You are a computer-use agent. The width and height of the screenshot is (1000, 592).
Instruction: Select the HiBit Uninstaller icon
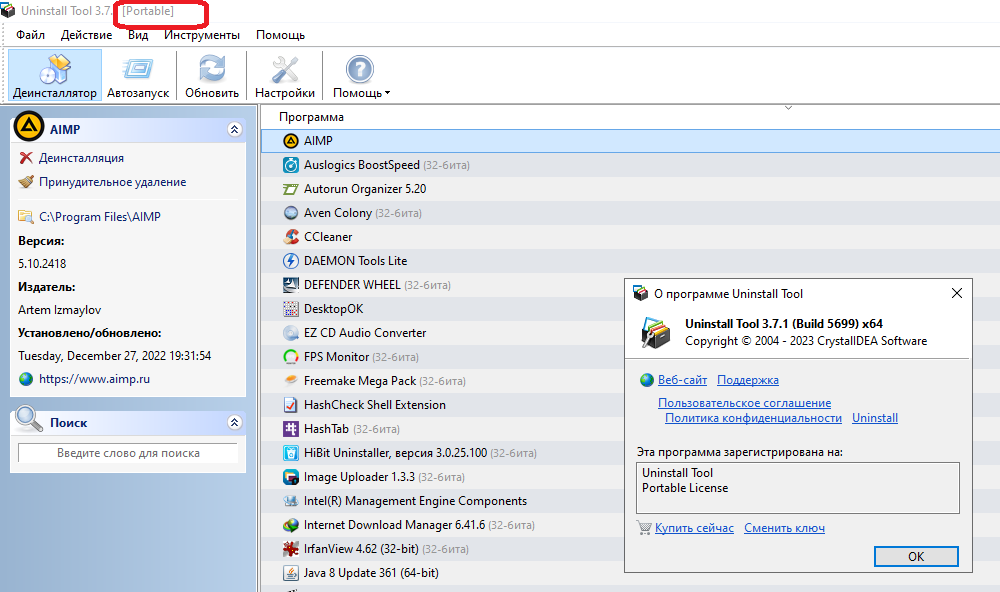[291, 453]
